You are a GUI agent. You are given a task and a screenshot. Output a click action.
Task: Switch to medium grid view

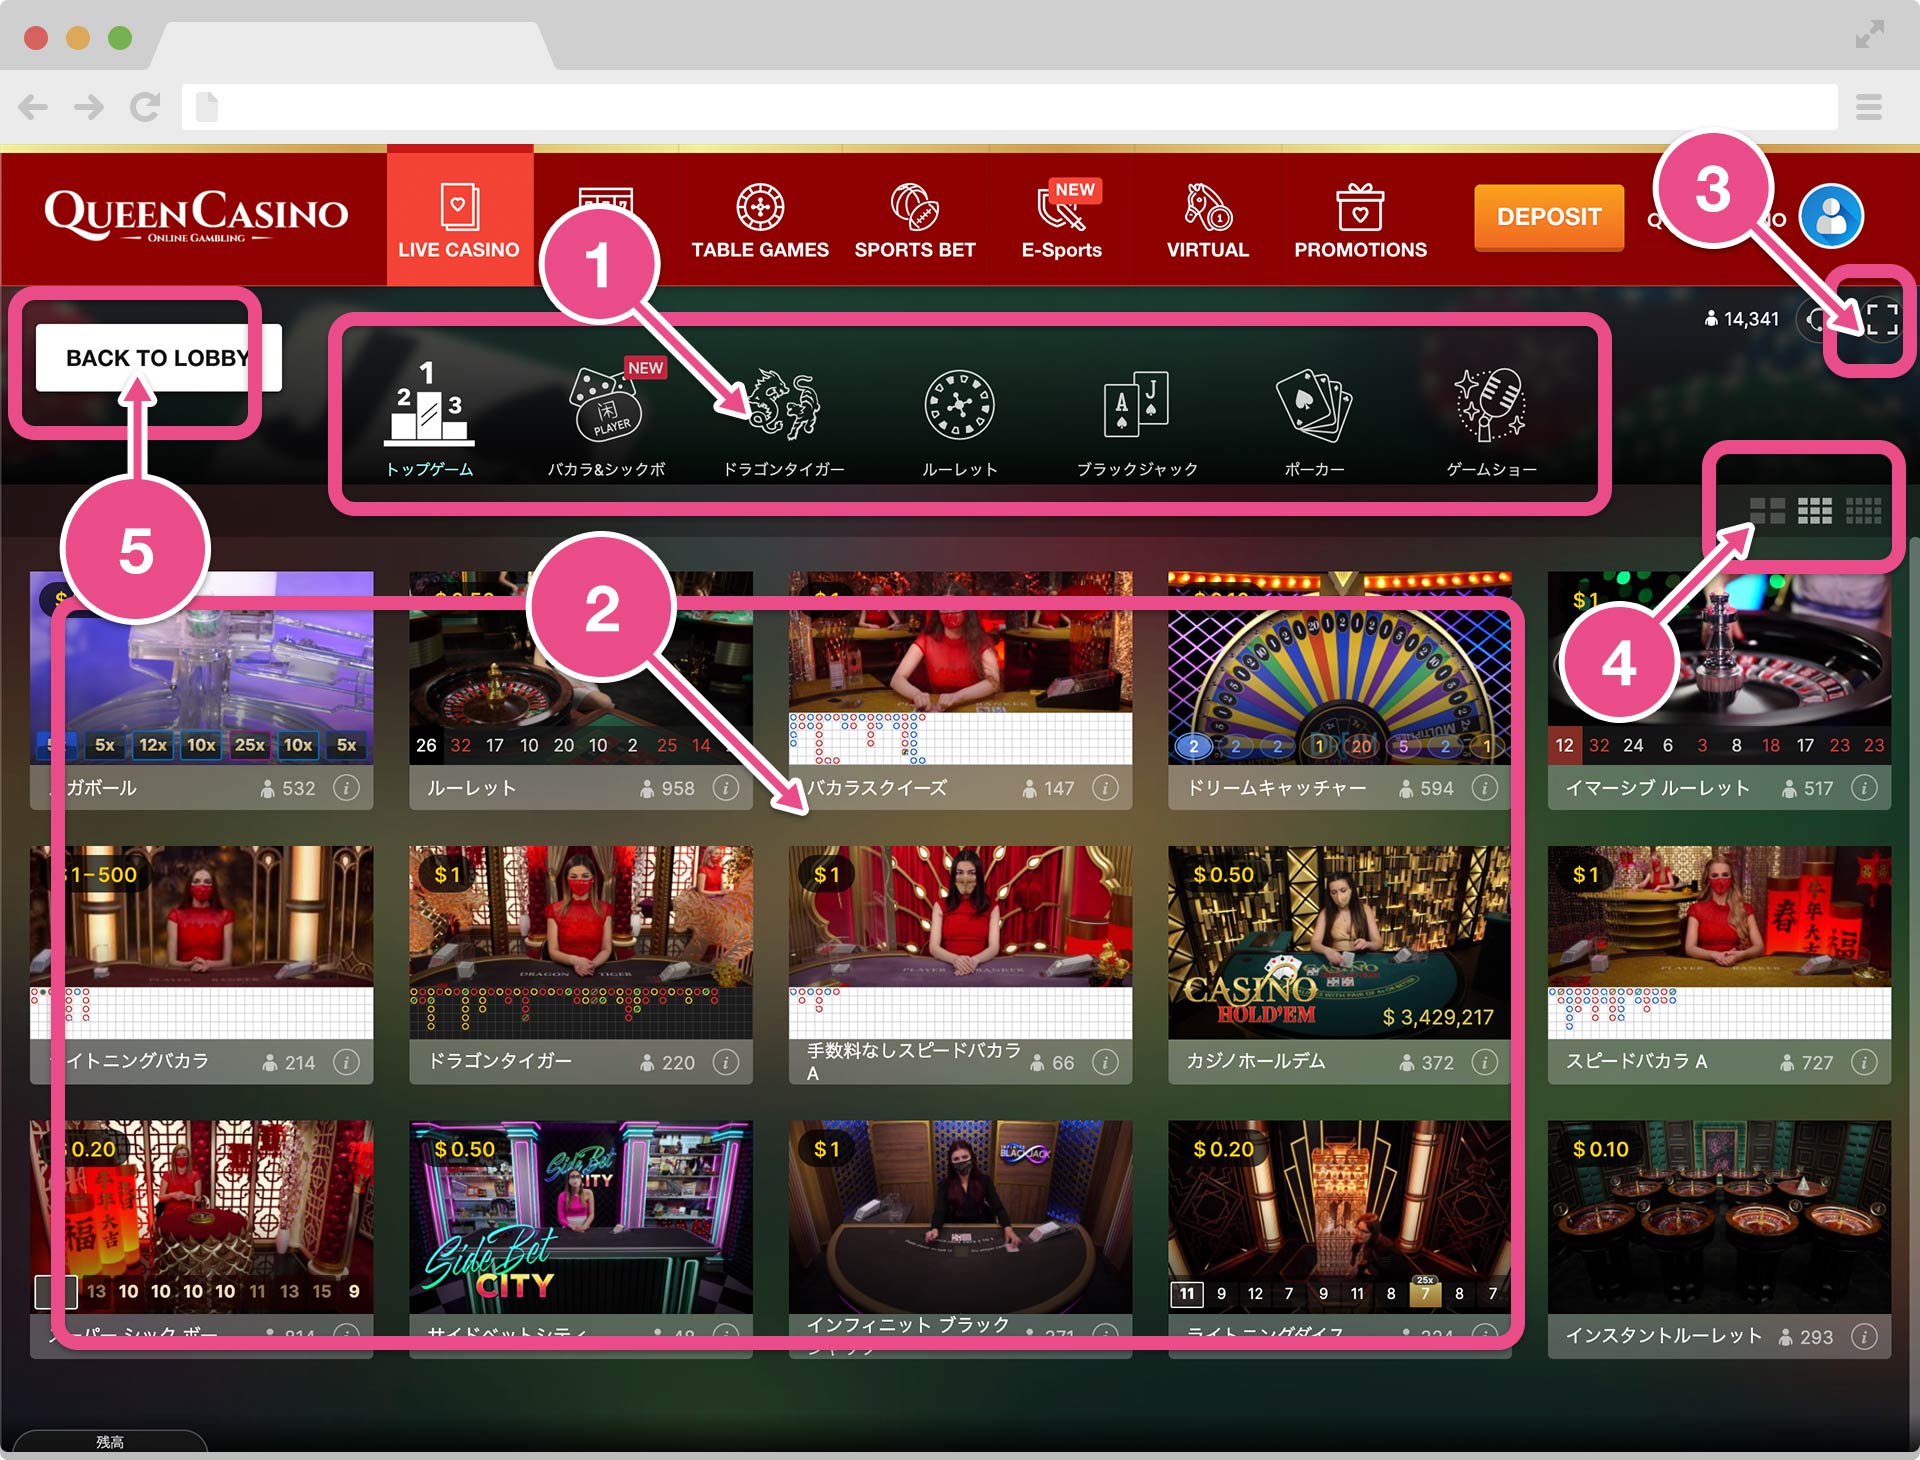click(x=1815, y=511)
